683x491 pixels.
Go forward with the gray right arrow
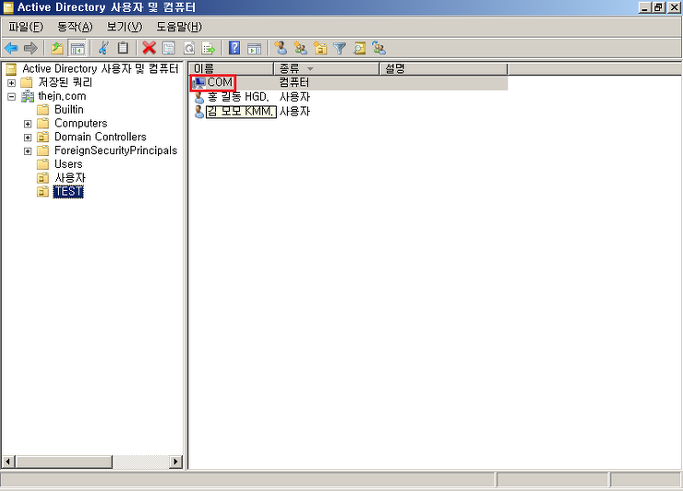pos(30,48)
